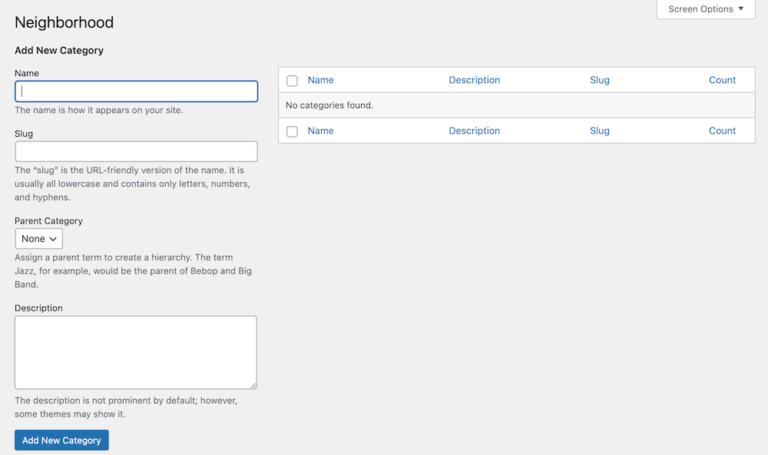The width and height of the screenshot is (768, 455).
Task: Sort by Name using the header column link
Action: pyautogui.click(x=320, y=80)
